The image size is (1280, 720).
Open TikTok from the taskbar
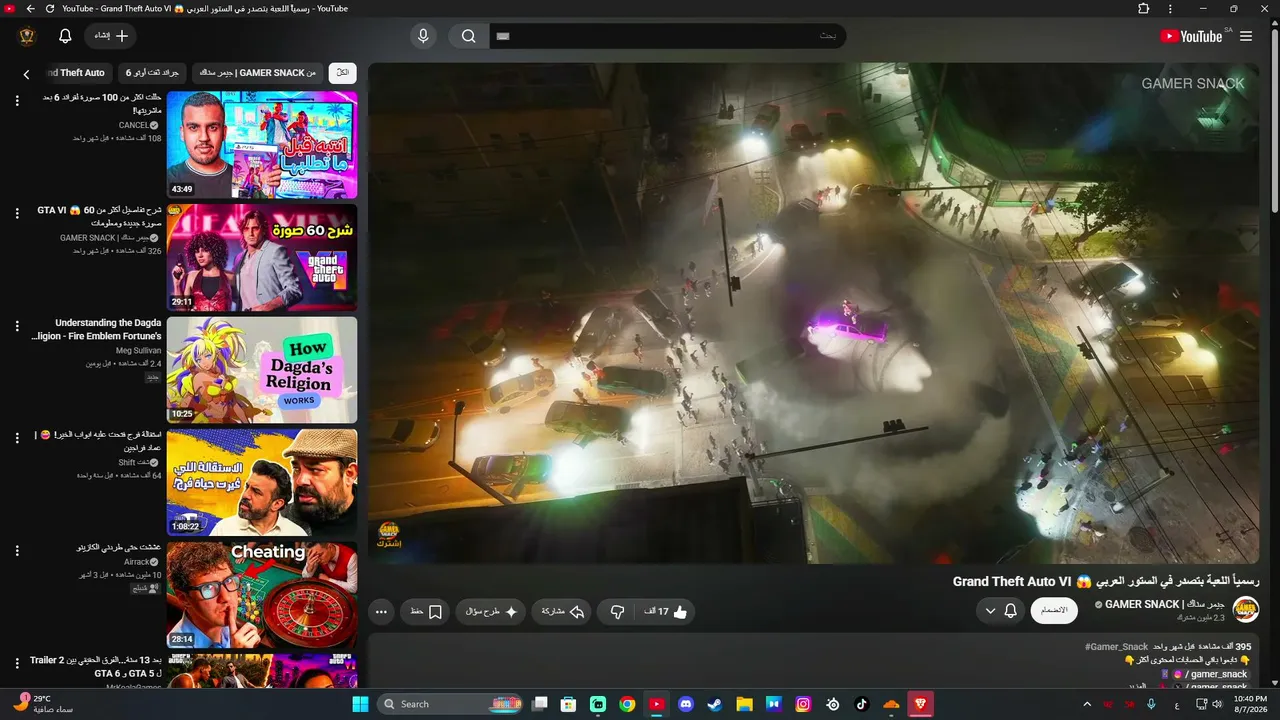[862, 704]
